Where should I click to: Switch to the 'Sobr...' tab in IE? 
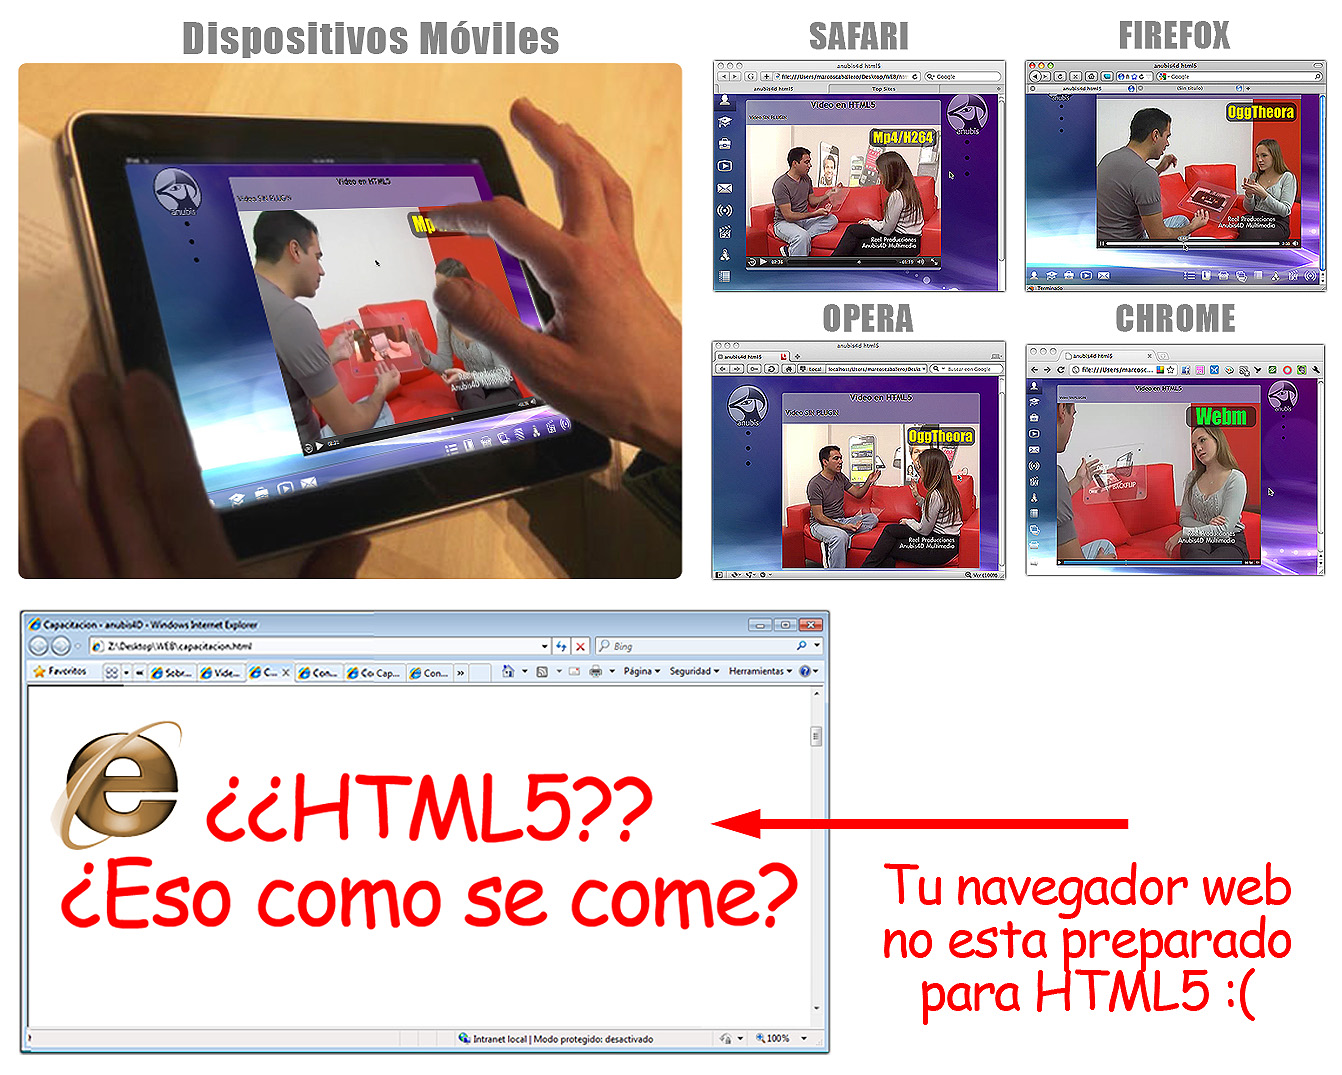tap(172, 673)
